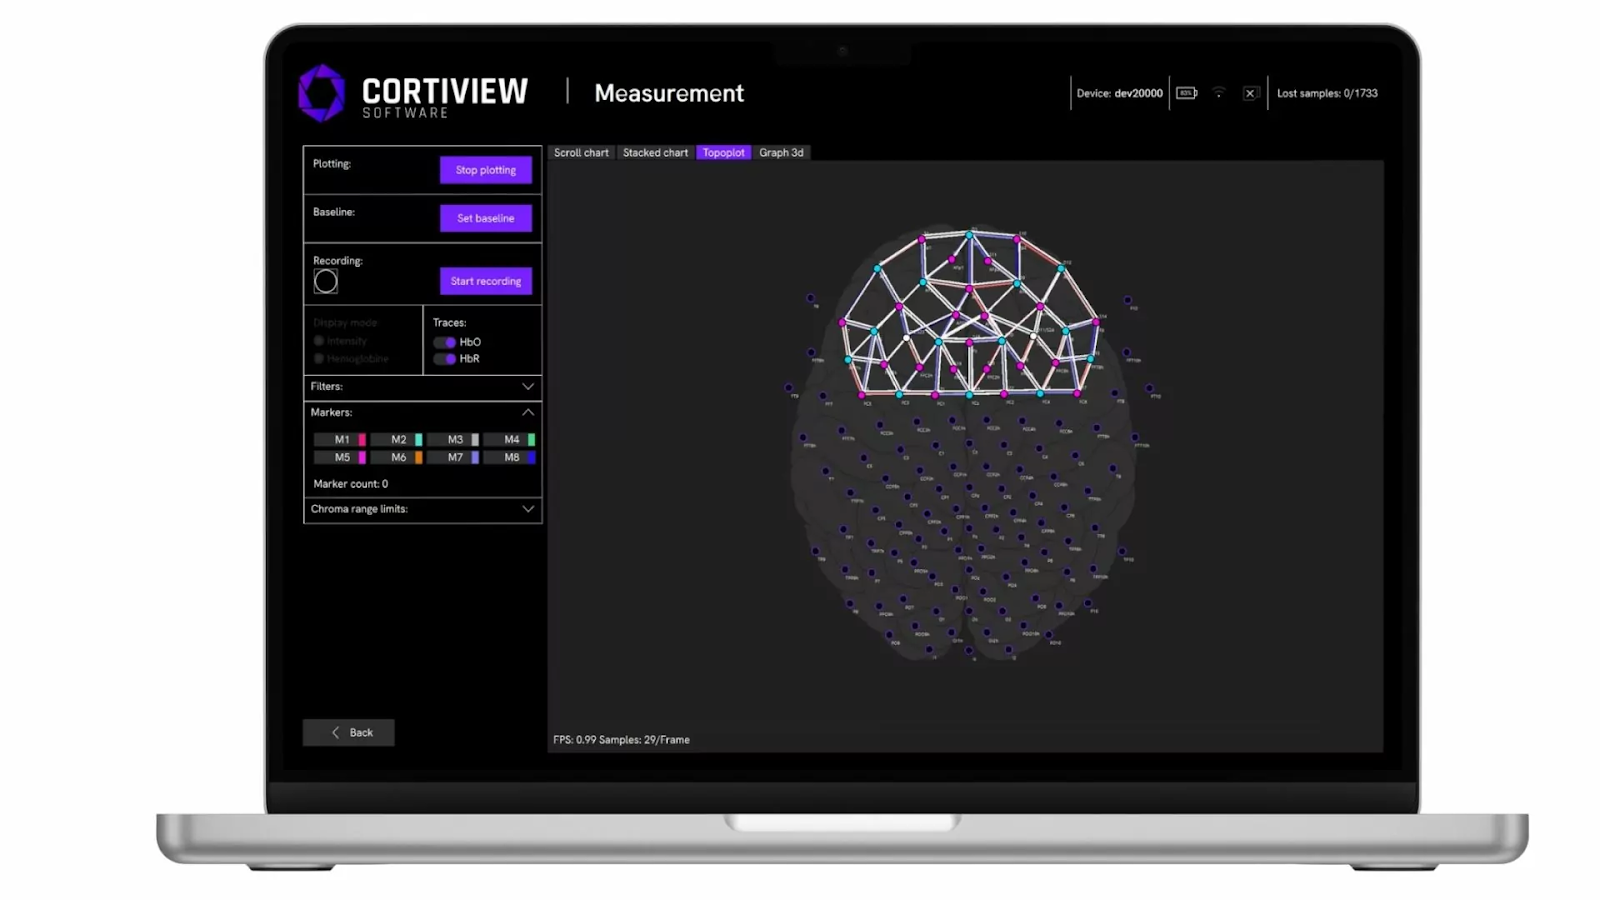Screen dimensions: 1600x900
Task: Switch to the Scroll chart tab
Action: [581, 152]
